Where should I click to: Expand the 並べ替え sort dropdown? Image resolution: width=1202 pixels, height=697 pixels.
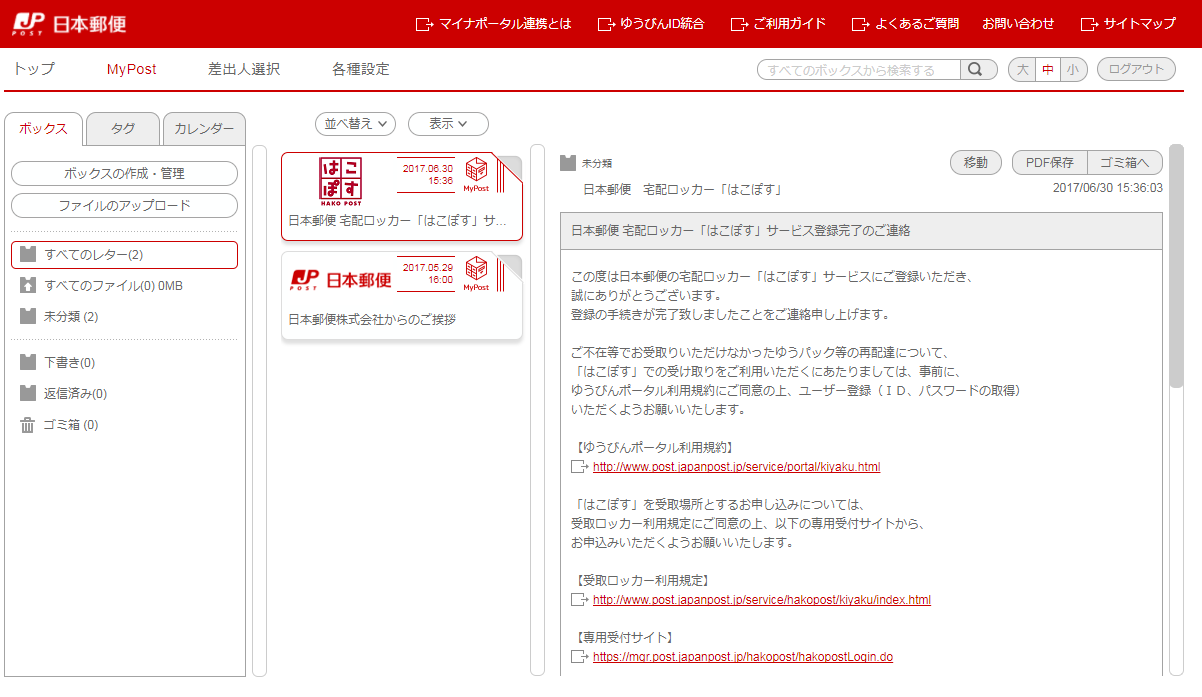coord(355,123)
